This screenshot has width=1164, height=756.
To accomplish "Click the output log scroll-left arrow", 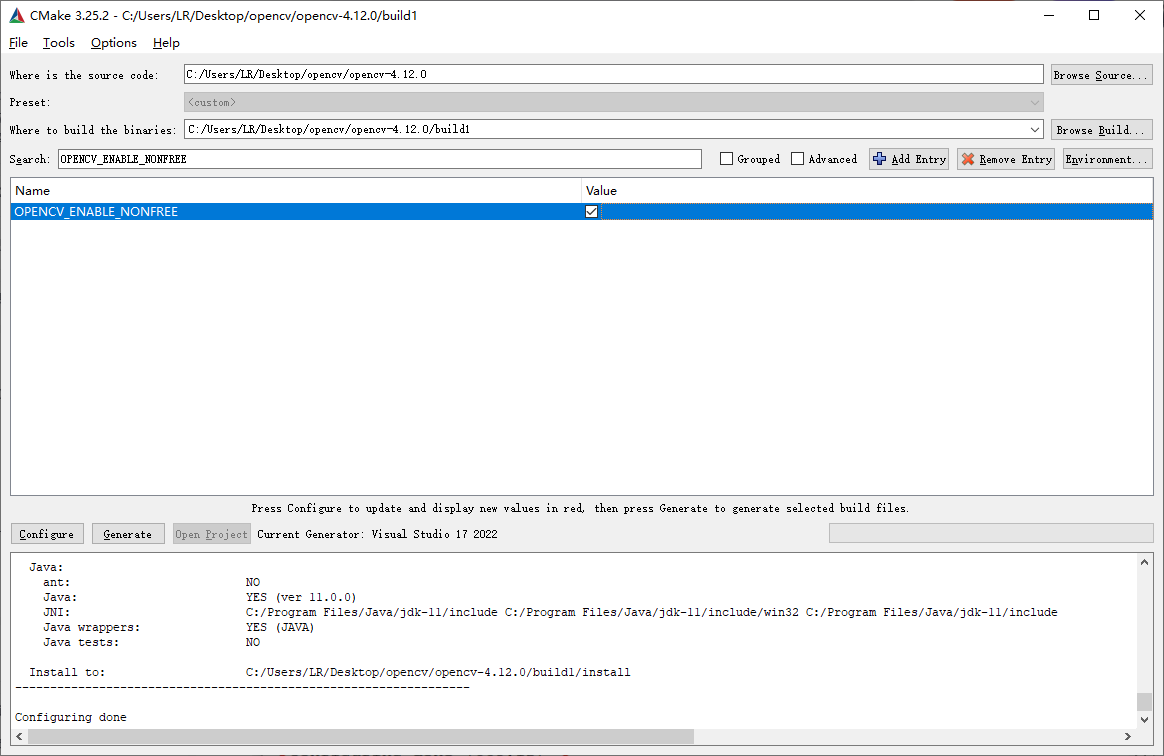I will [x=20, y=737].
